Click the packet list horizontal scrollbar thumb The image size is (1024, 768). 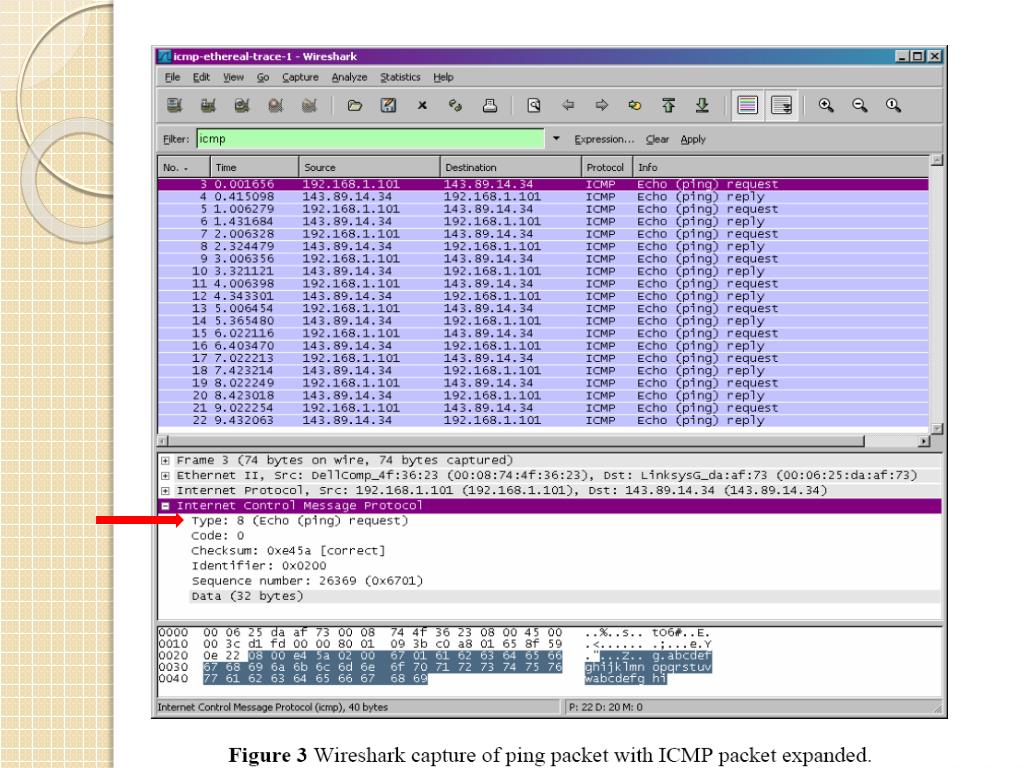pos(515,441)
